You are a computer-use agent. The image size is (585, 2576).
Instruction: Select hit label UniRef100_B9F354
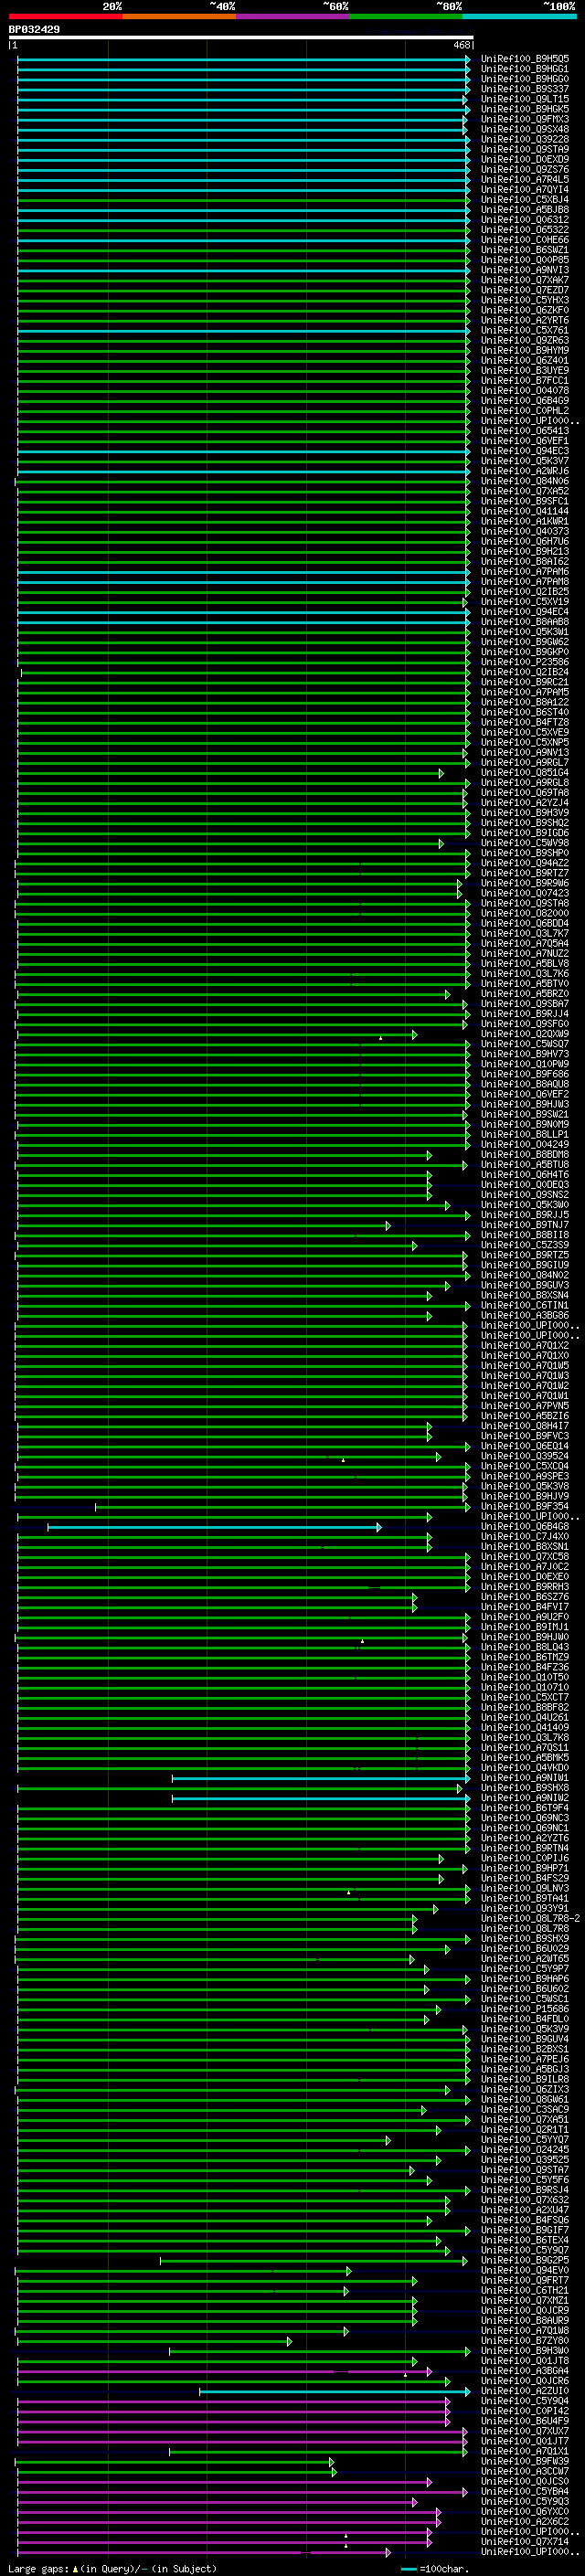pyautogui.click(x=525, y=1506)
